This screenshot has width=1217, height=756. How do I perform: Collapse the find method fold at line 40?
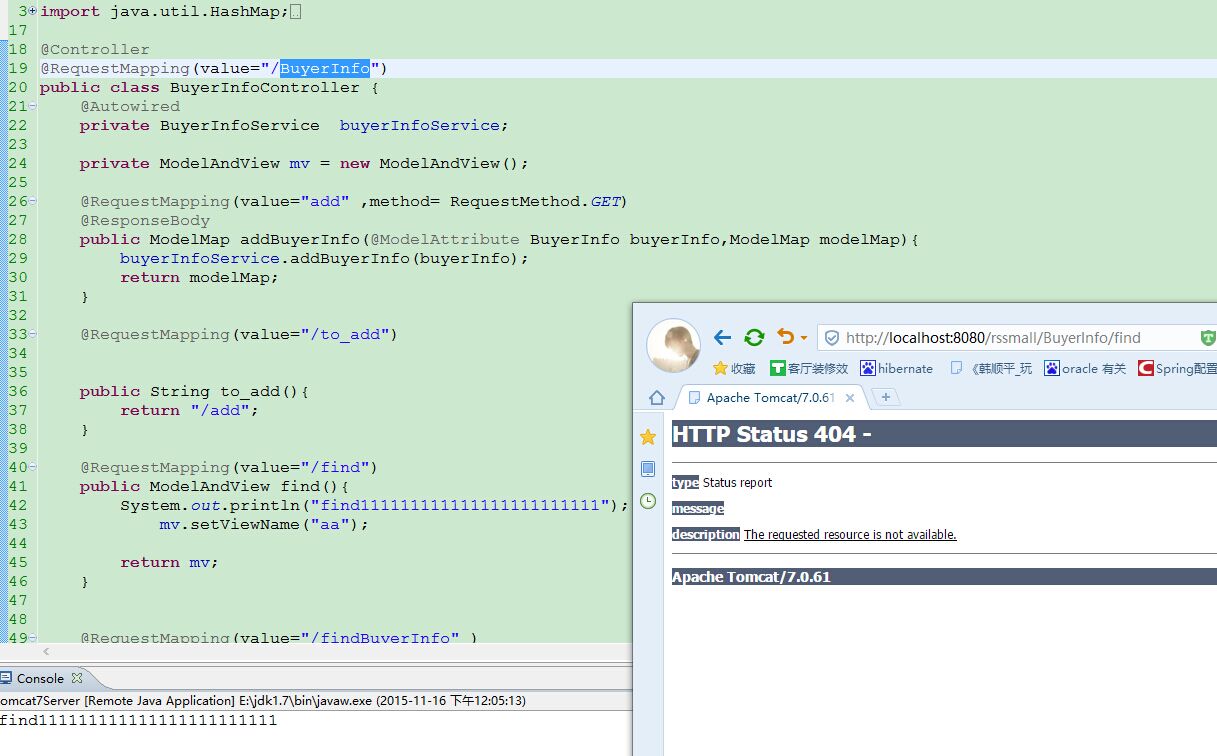33,467
